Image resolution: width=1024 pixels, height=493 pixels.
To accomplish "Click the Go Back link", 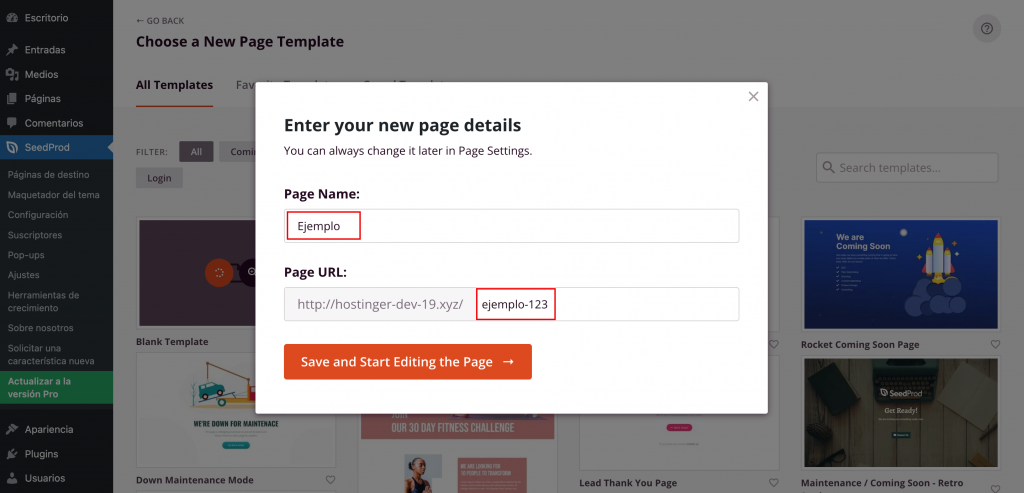I will (160, 21).
